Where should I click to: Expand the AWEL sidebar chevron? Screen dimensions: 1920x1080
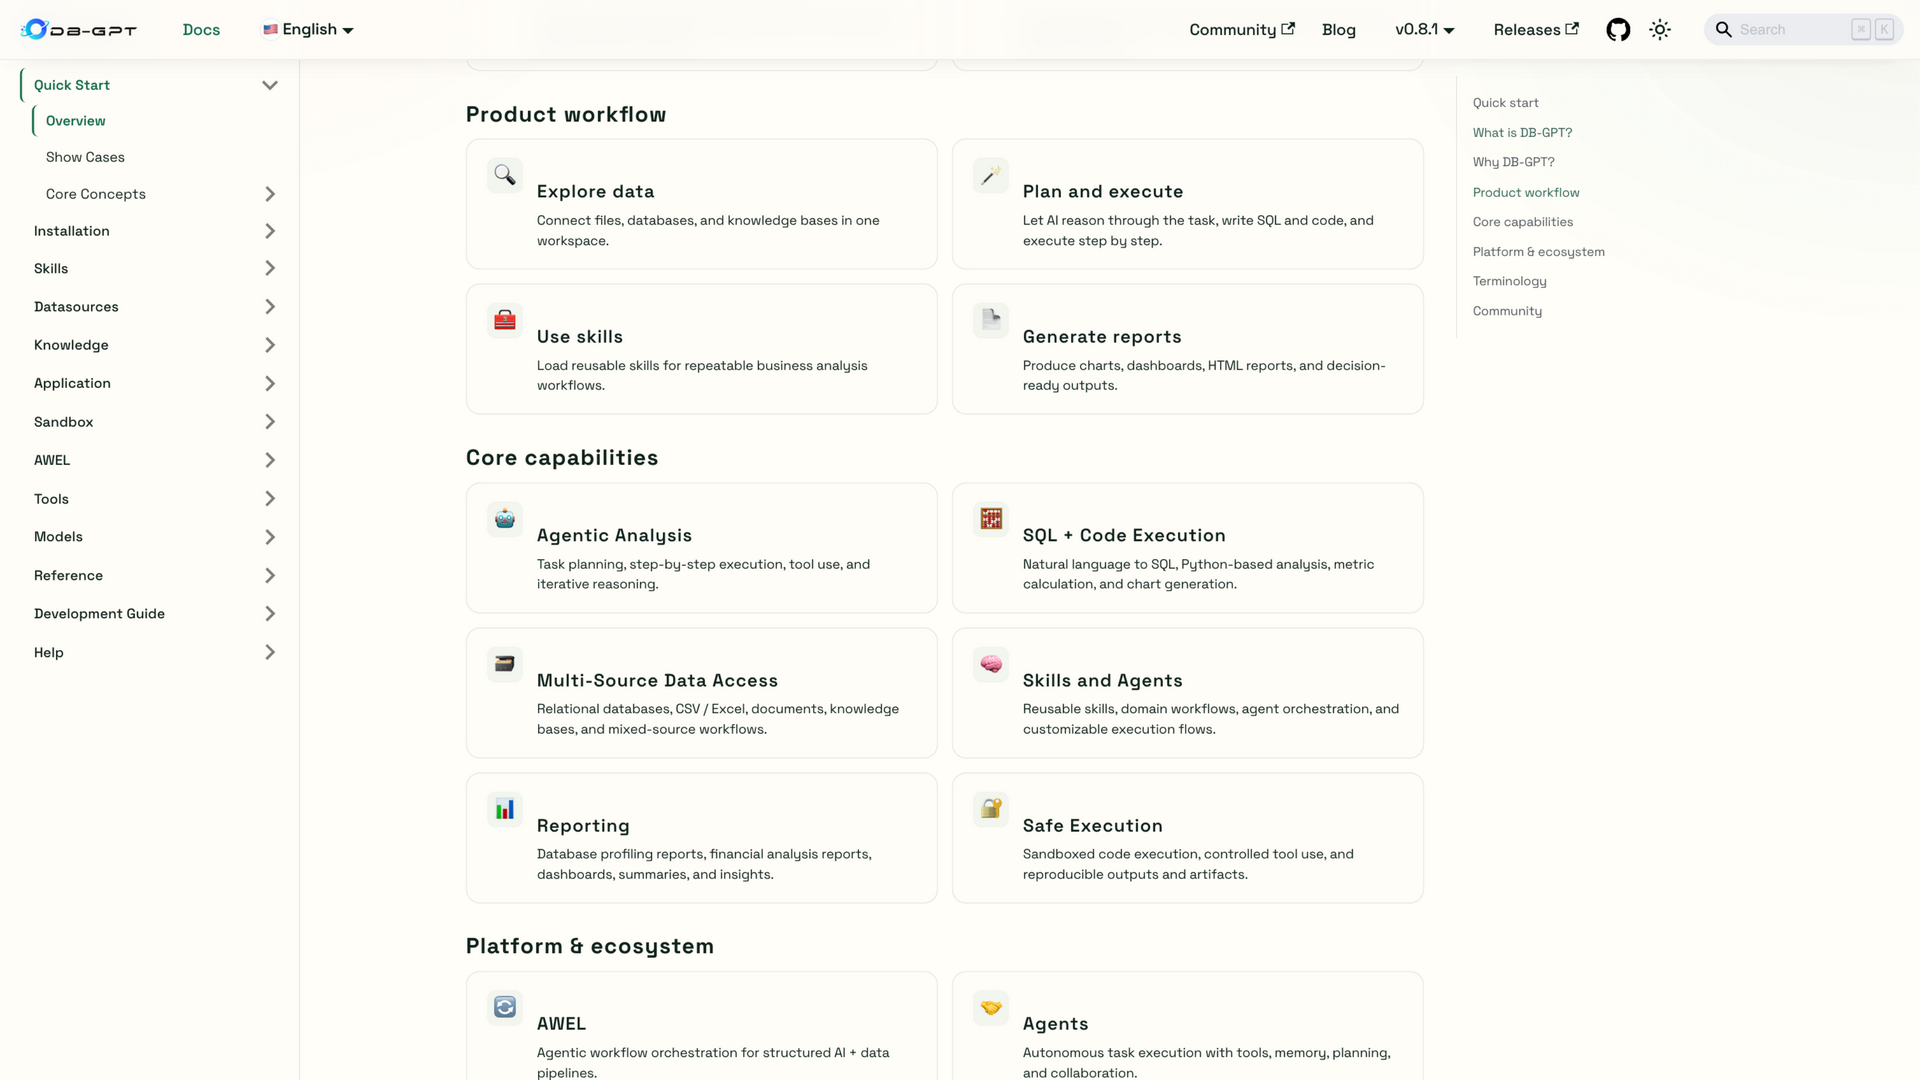click(x=270, y=460)
